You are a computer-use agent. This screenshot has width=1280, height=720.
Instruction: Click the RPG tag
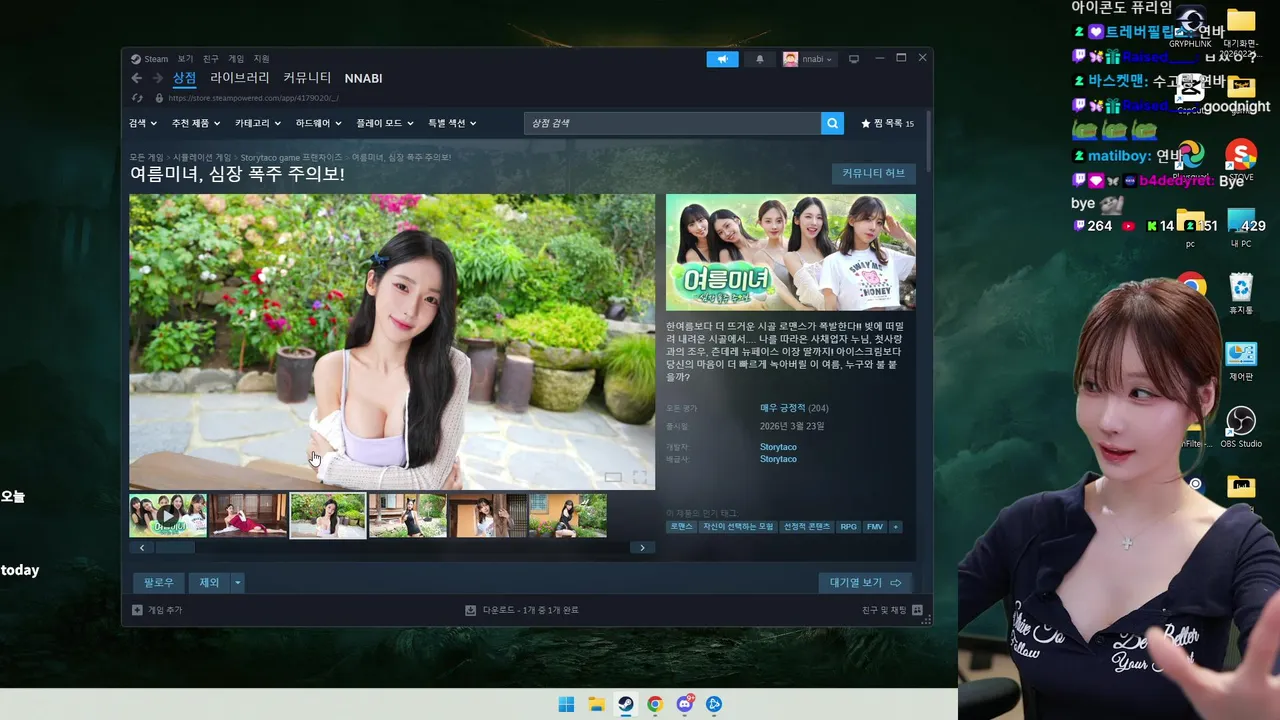(x=848, y=526)
